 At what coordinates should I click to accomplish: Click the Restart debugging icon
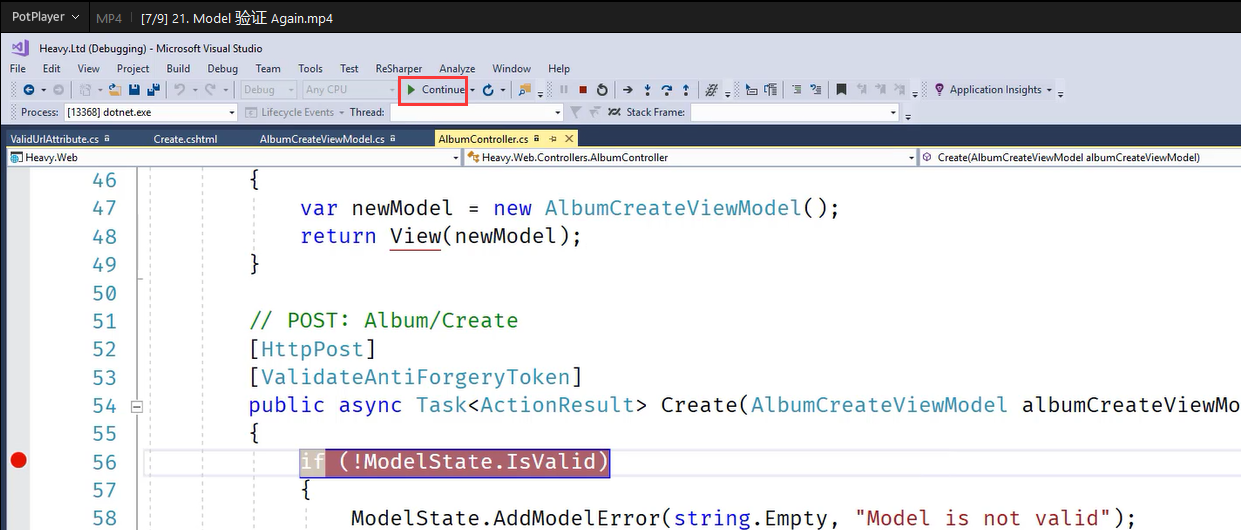click(x=601, y=90)
